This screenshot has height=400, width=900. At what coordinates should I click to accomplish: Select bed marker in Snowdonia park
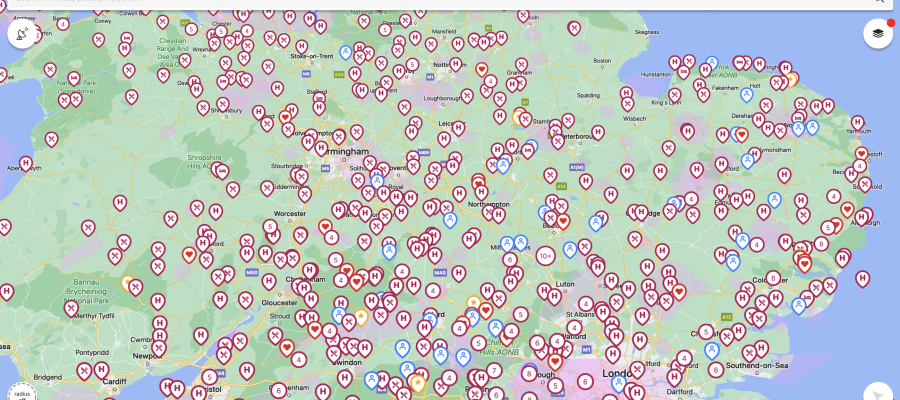[74, 79]
